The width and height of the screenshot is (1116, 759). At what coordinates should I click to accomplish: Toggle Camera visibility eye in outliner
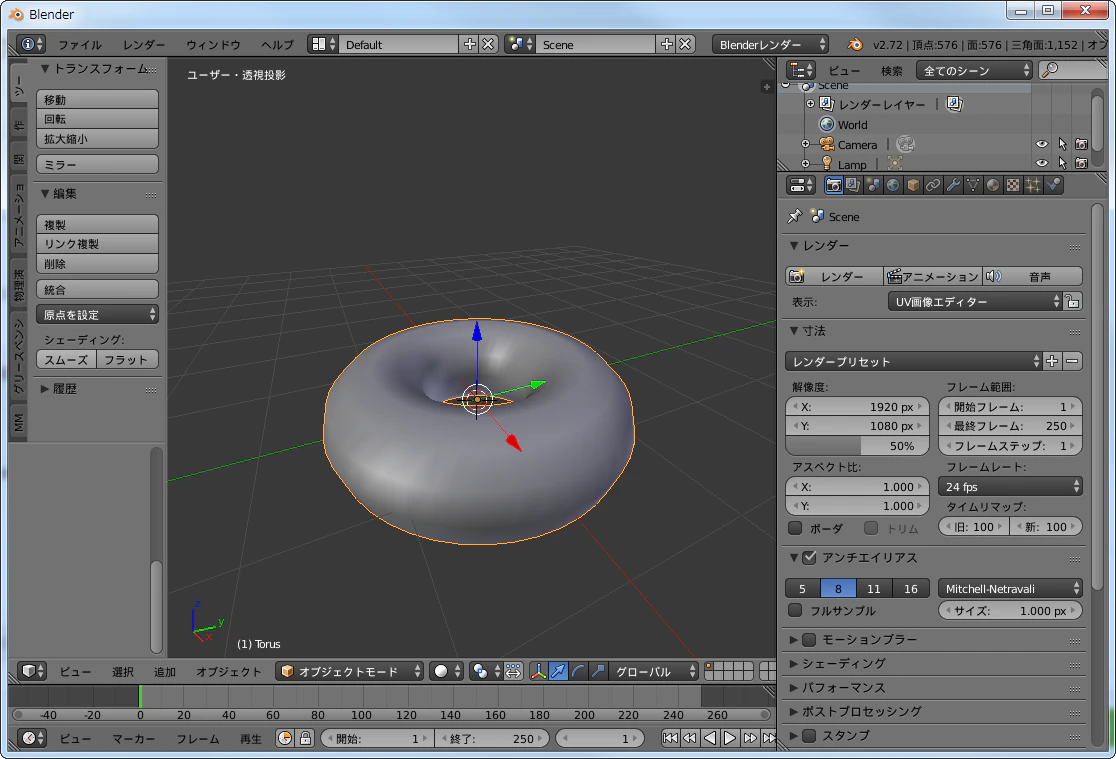[1042, 145]
